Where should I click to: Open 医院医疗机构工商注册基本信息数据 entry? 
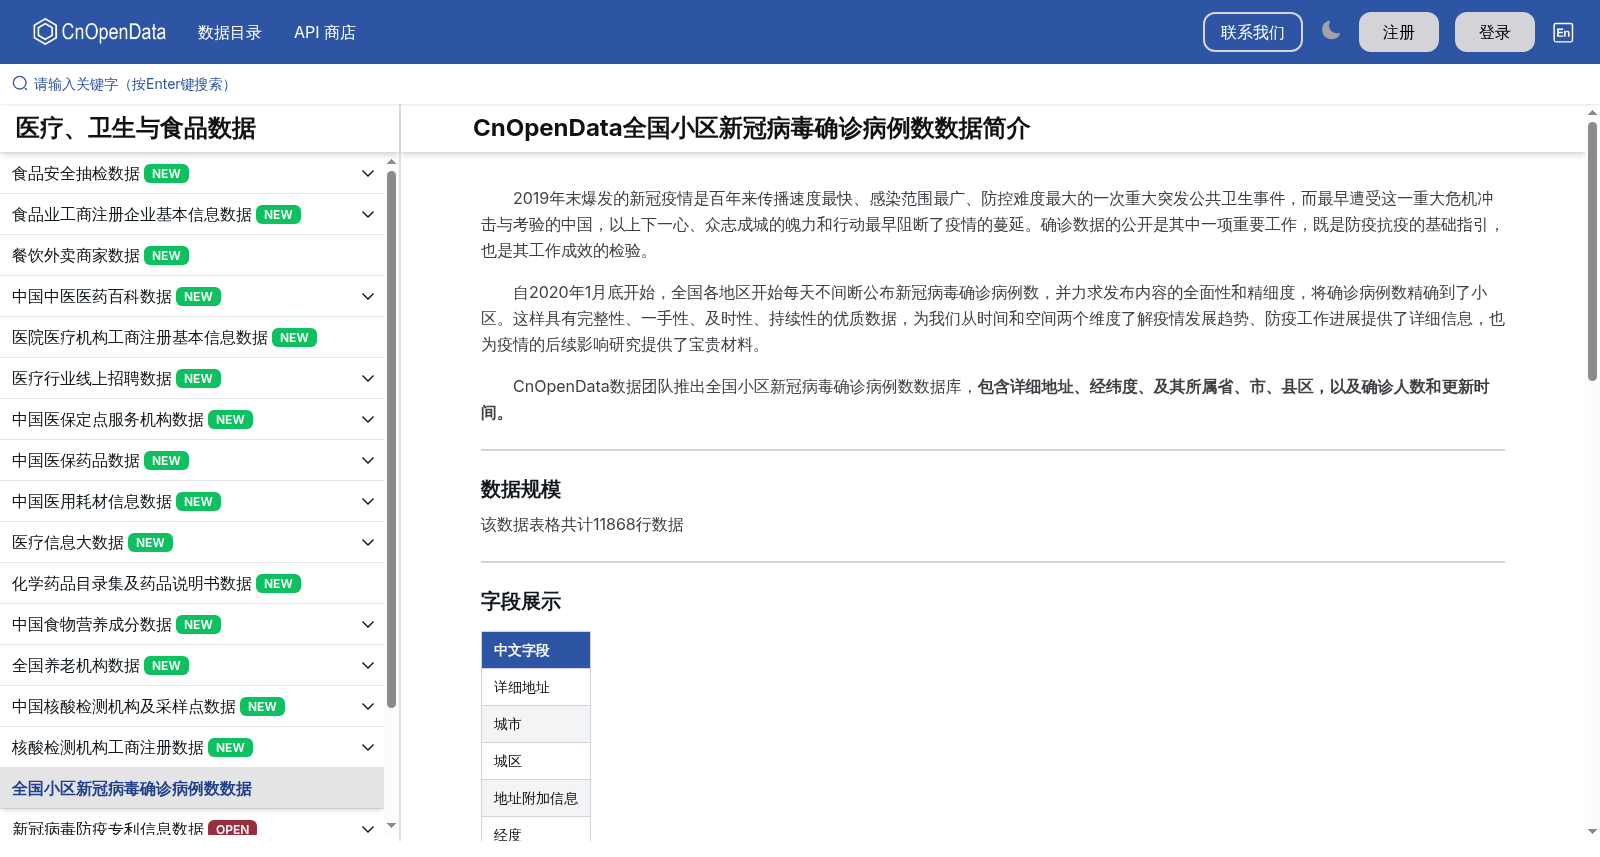coord(192,338)
